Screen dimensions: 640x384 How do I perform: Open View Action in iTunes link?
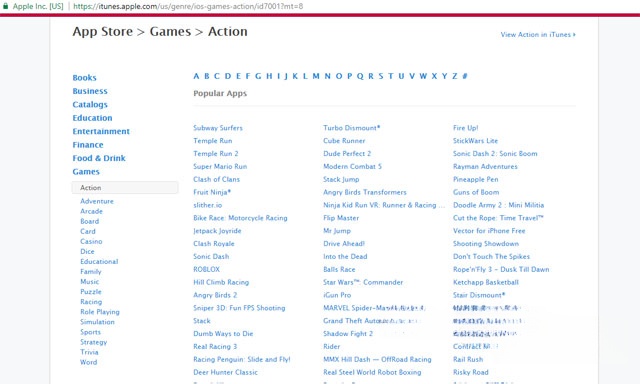538,35
